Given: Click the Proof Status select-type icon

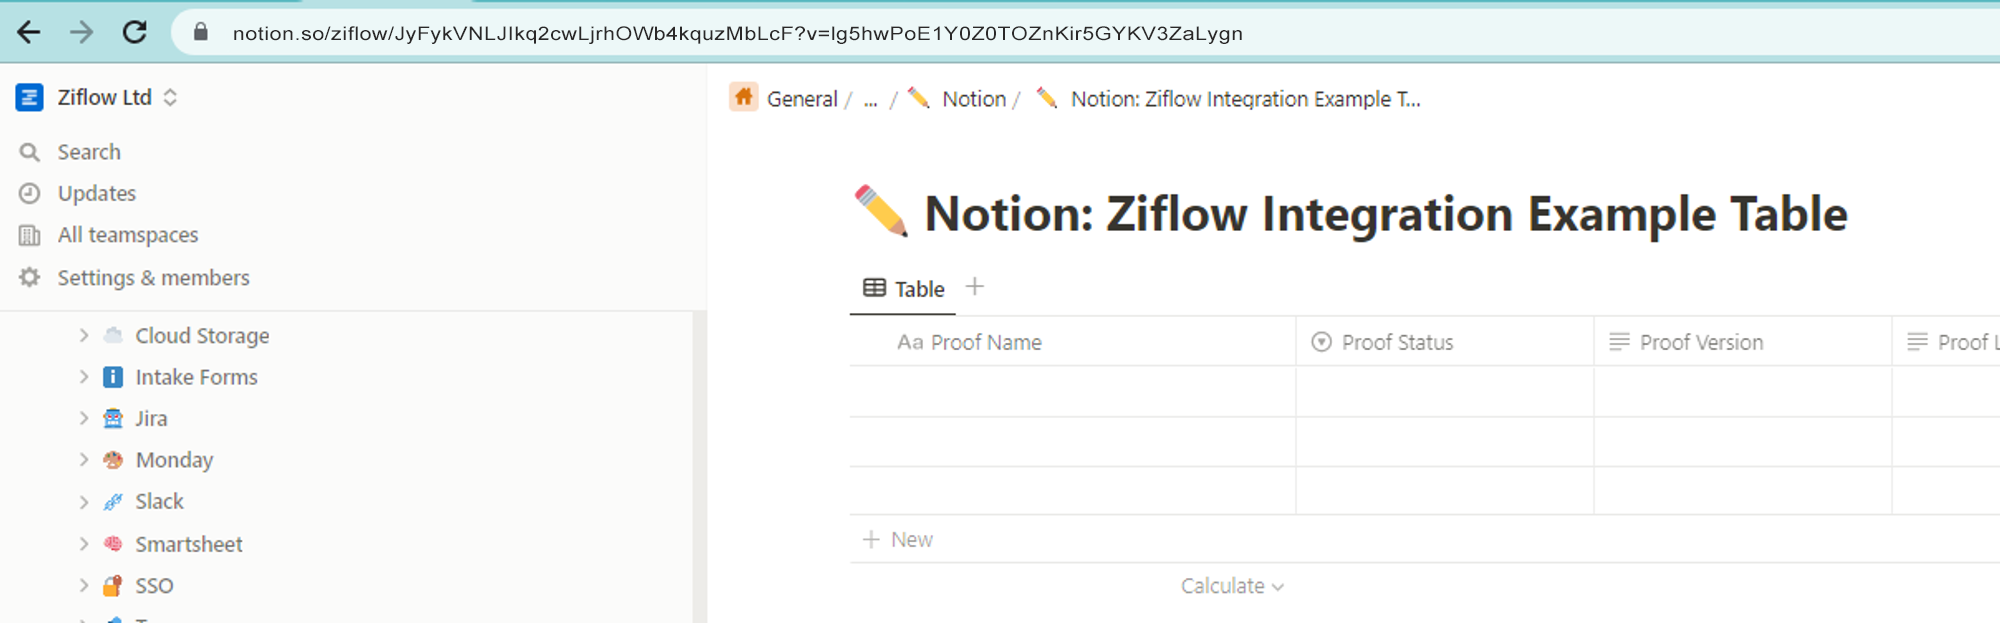Looking at the screenshot, I should tap(1321, 342).
